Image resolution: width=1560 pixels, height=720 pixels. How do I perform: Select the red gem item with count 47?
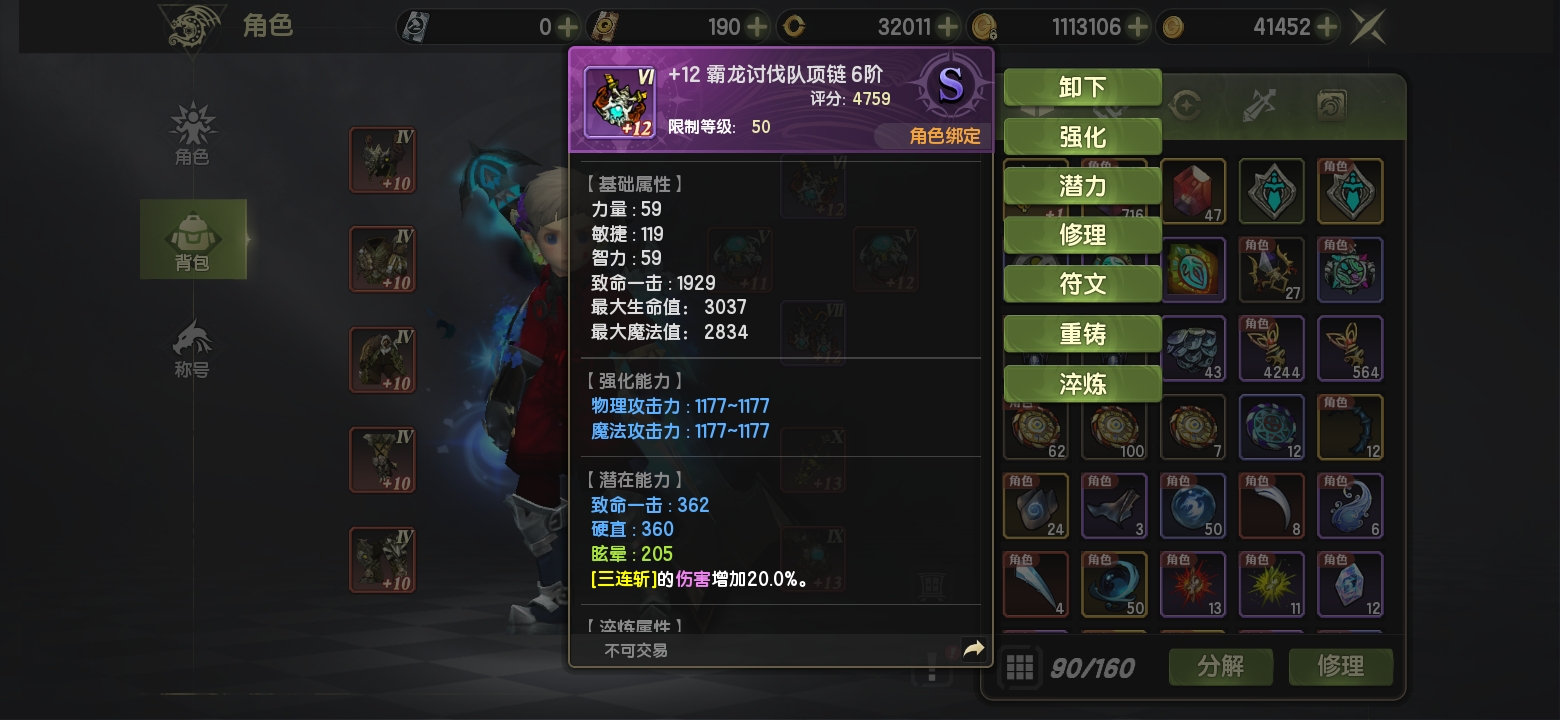pos(1193,191)
